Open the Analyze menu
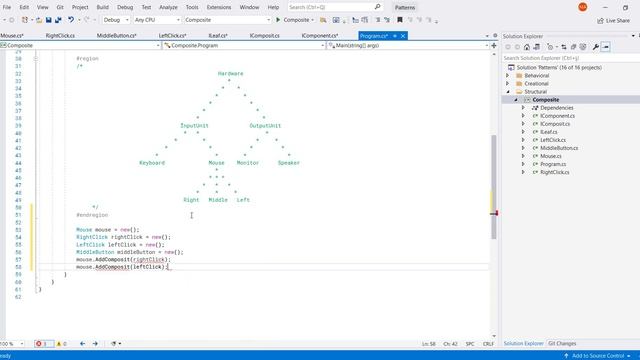 point(168,7)
